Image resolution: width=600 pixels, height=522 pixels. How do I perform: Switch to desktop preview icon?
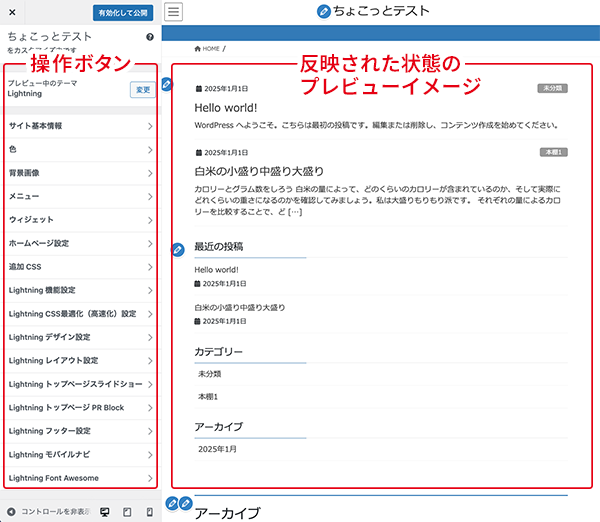(105, 511)
